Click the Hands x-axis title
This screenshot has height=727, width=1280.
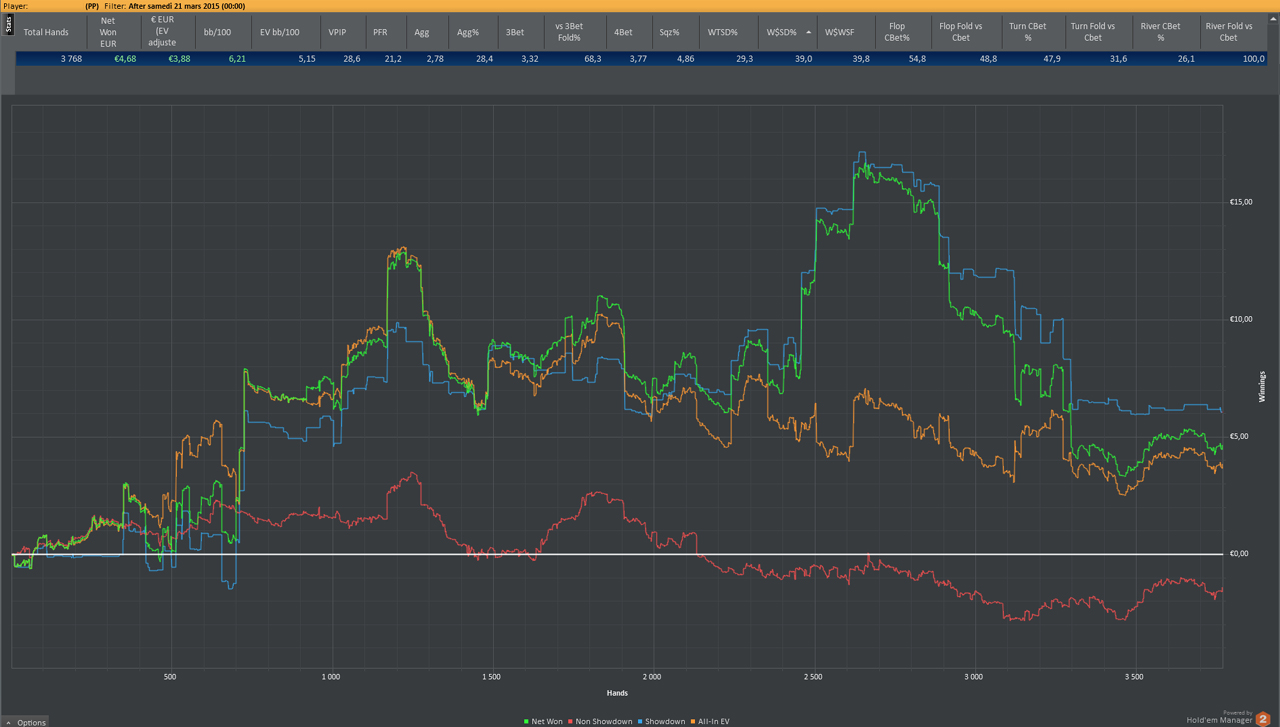(x=617, y=693)
